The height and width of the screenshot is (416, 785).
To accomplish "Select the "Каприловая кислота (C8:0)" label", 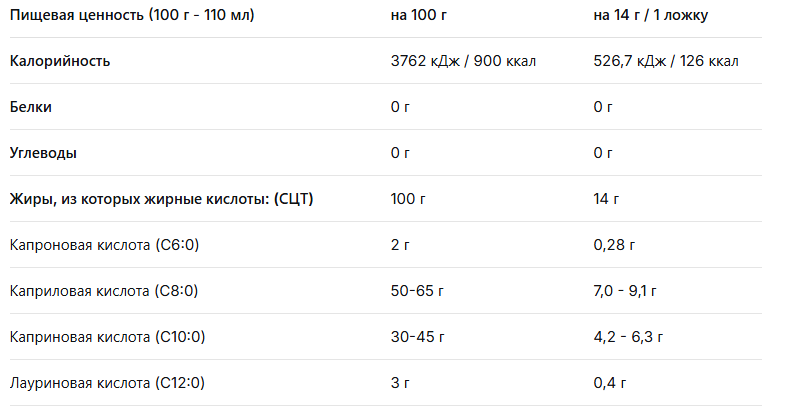I will pyautogui.click(x=104, y=291).
